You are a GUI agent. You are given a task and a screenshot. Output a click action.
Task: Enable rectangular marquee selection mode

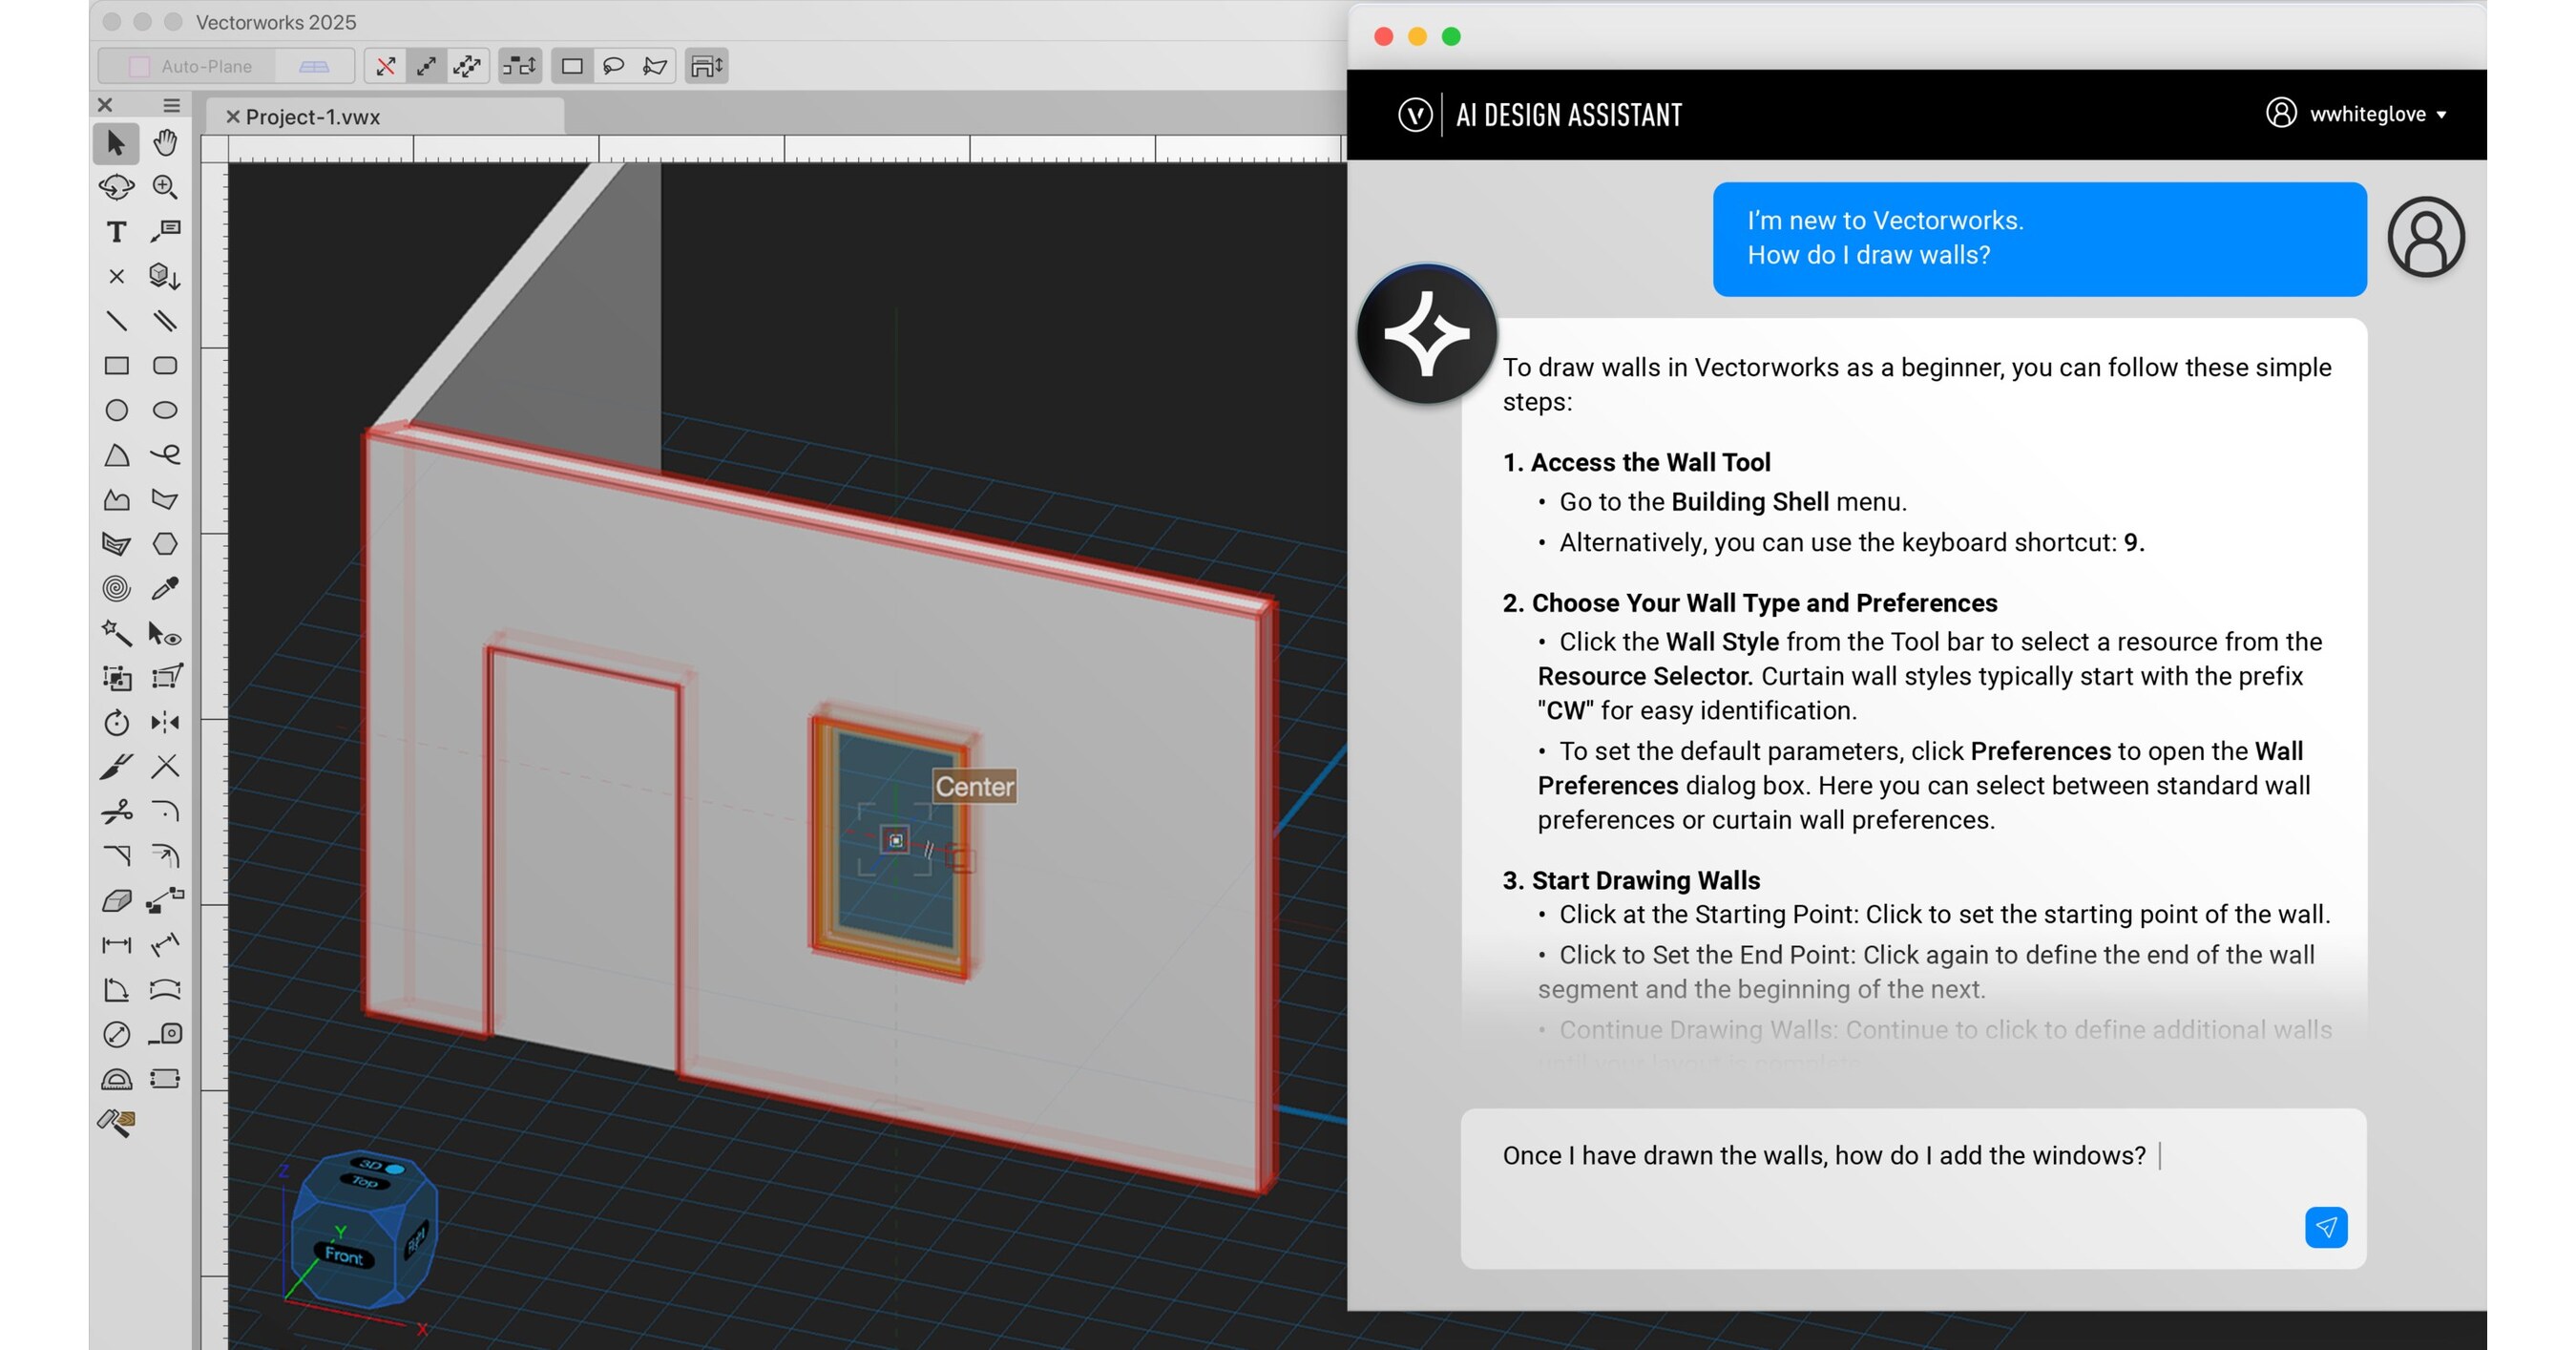(x=572, y=66)
